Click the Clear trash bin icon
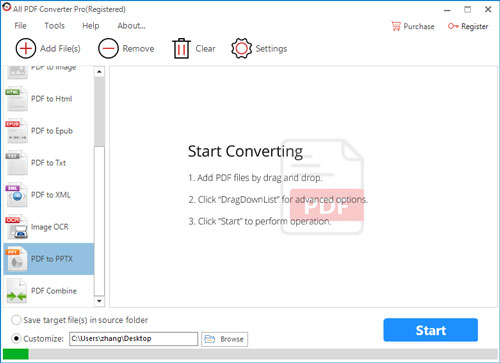The image size is (500, 363). point(181,48)
